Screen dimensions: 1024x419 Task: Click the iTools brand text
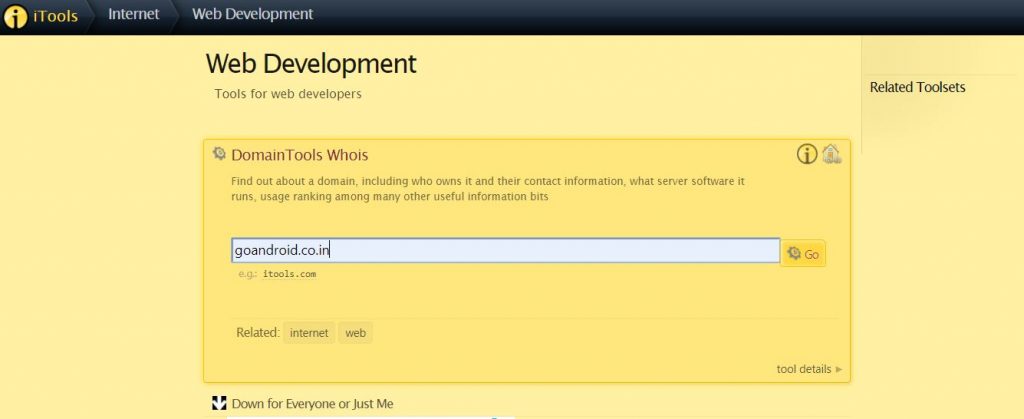coord(56,16)
